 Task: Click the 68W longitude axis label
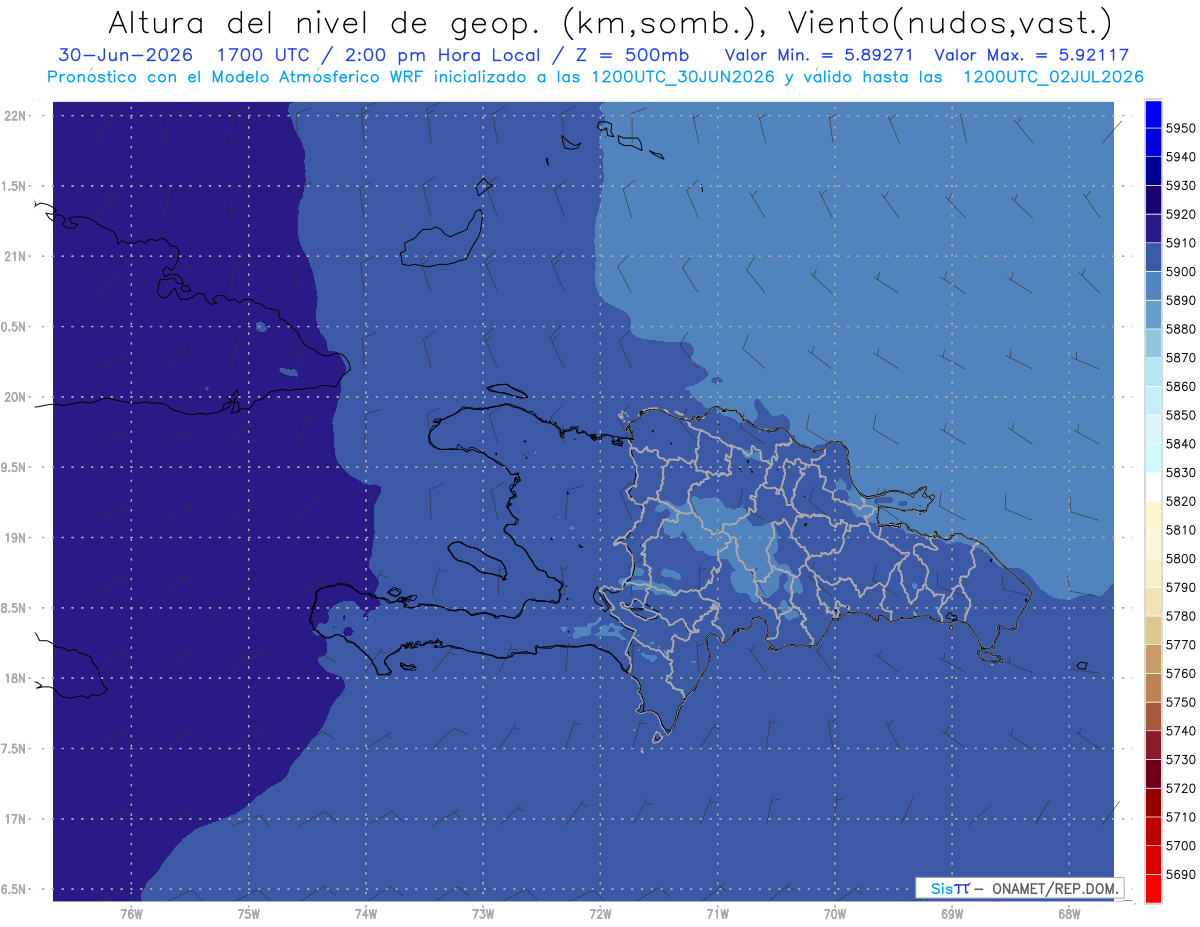[1069, 914]
